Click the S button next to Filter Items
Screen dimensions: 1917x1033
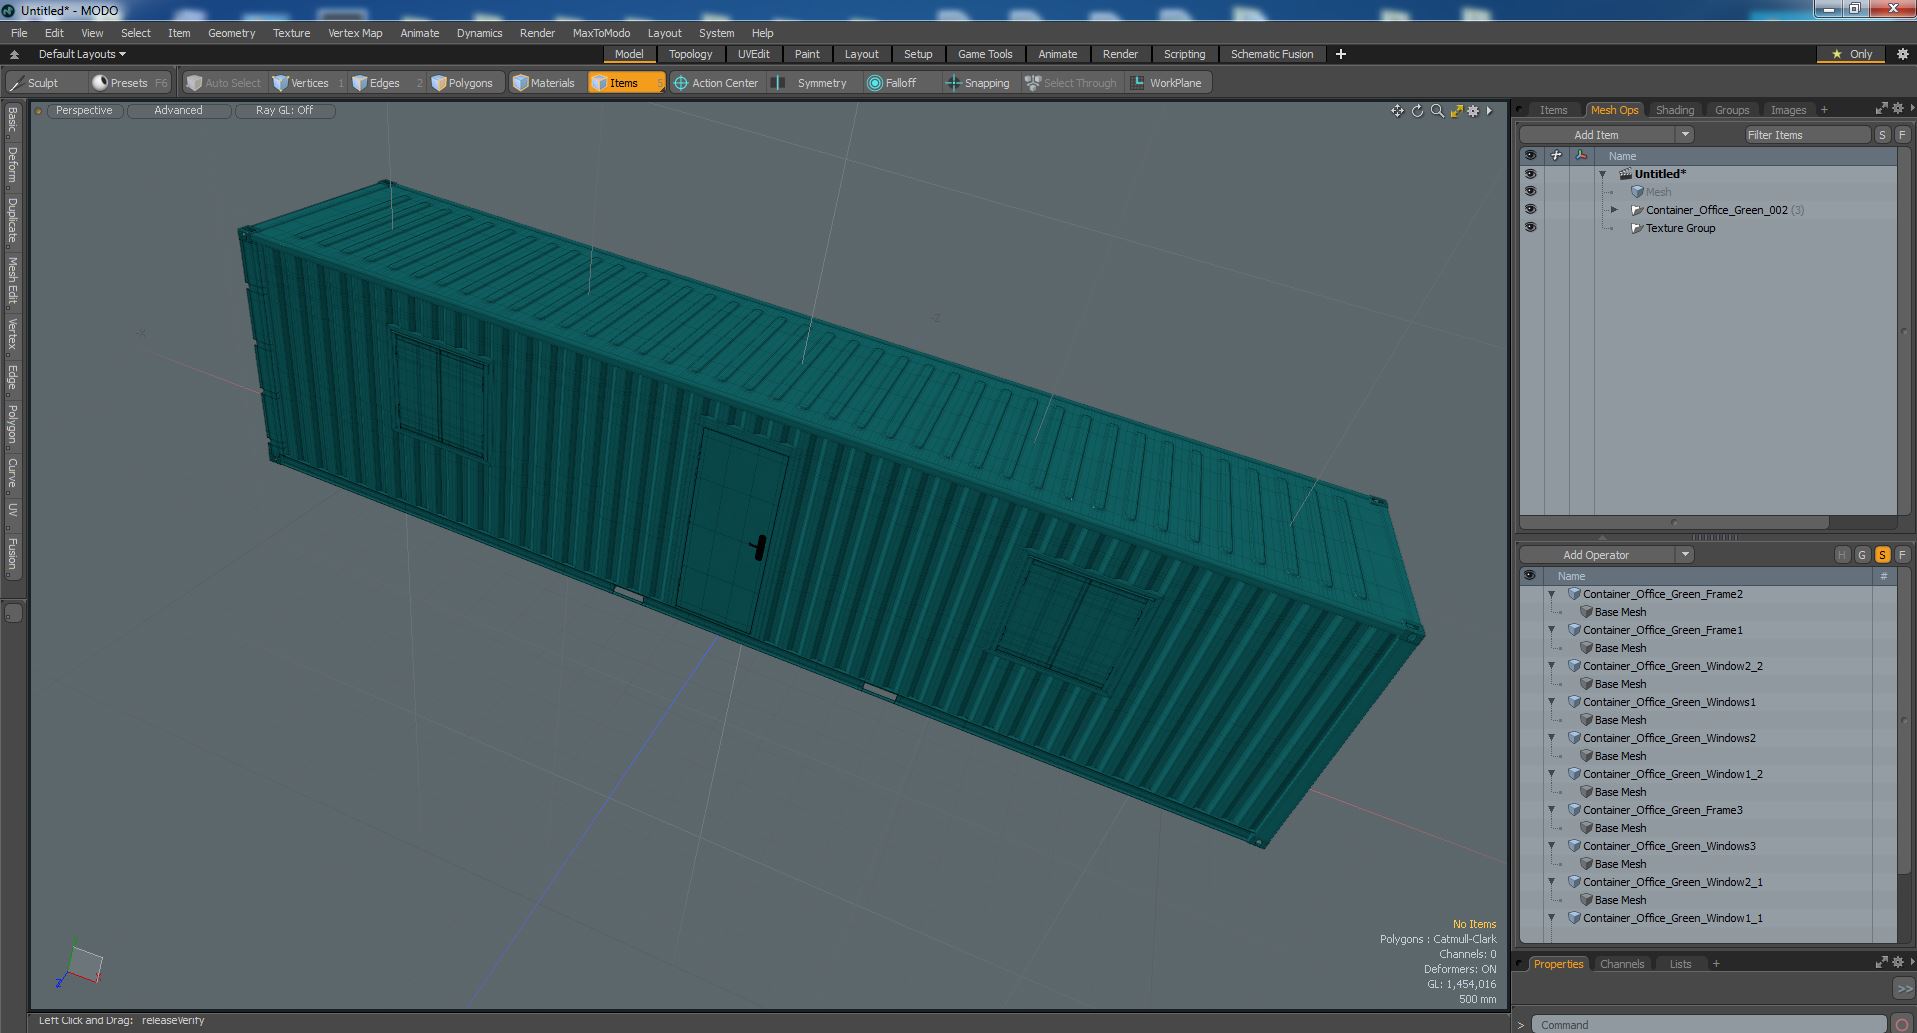(x=1882, y=135)
